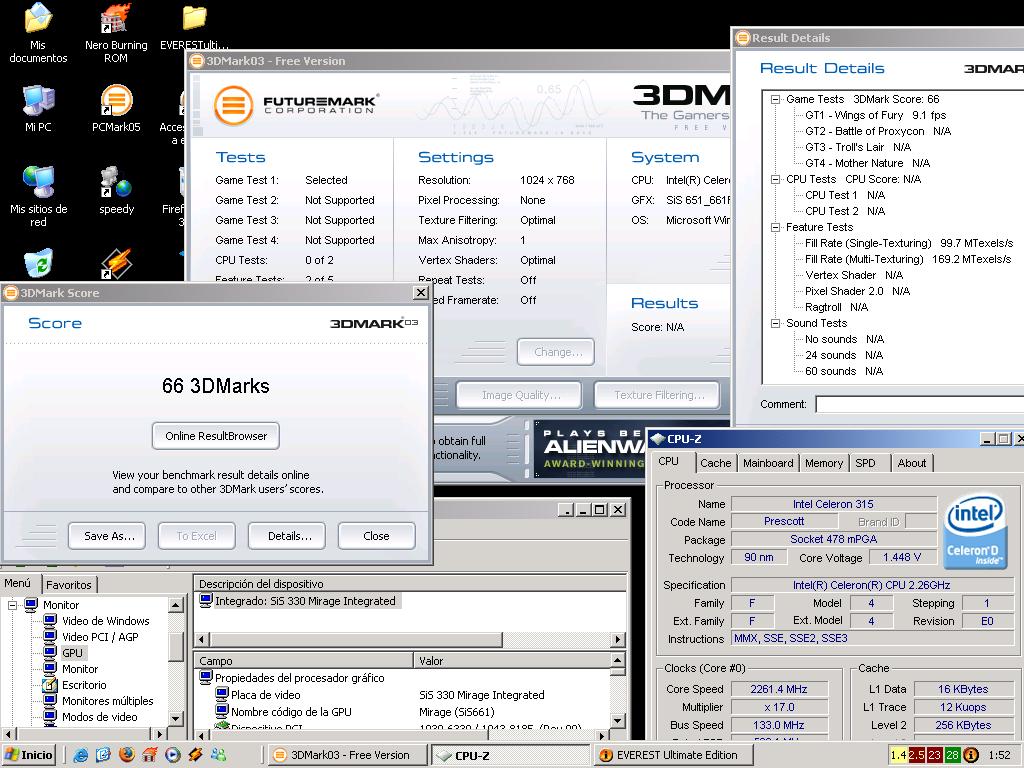Collapse the Game Tests tree node
Screen dimensions: 1024x768
click(775, 99)
